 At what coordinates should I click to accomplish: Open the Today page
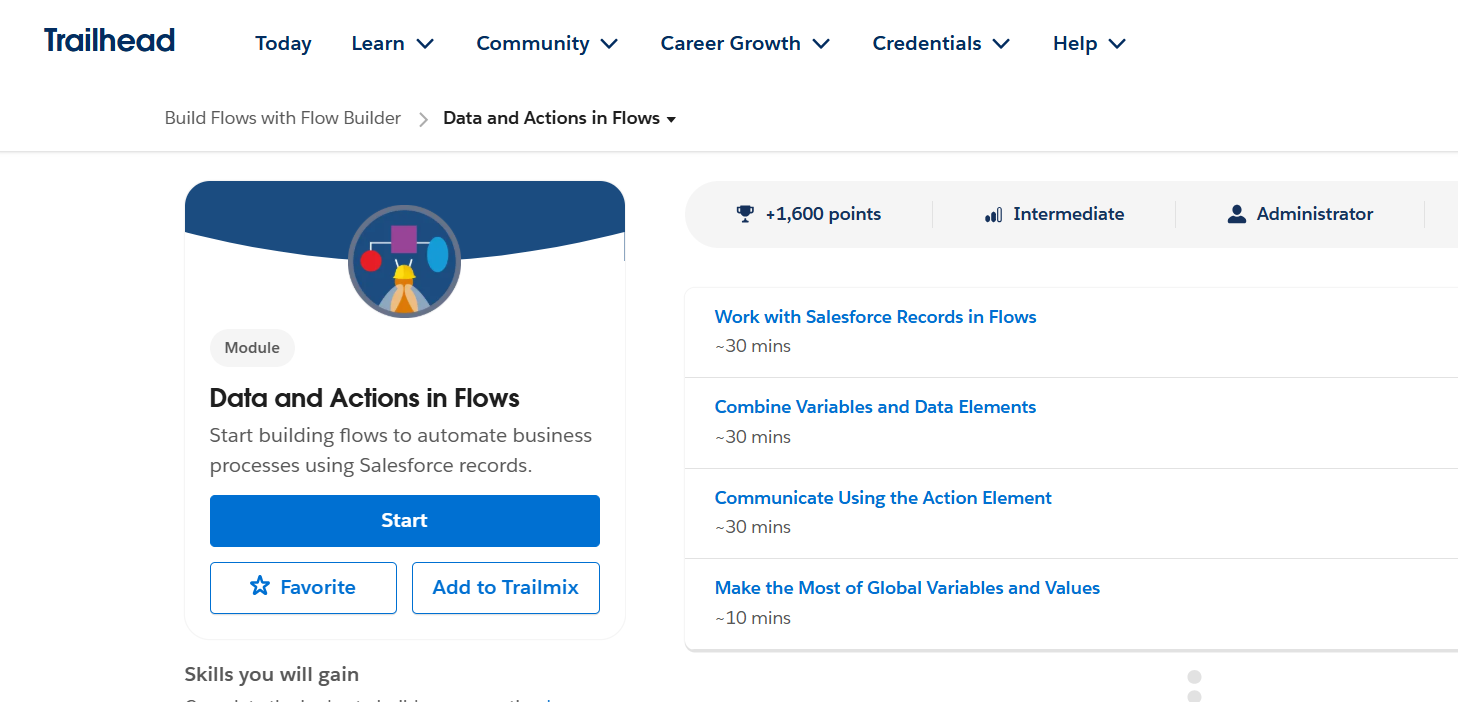coord(283,43)
